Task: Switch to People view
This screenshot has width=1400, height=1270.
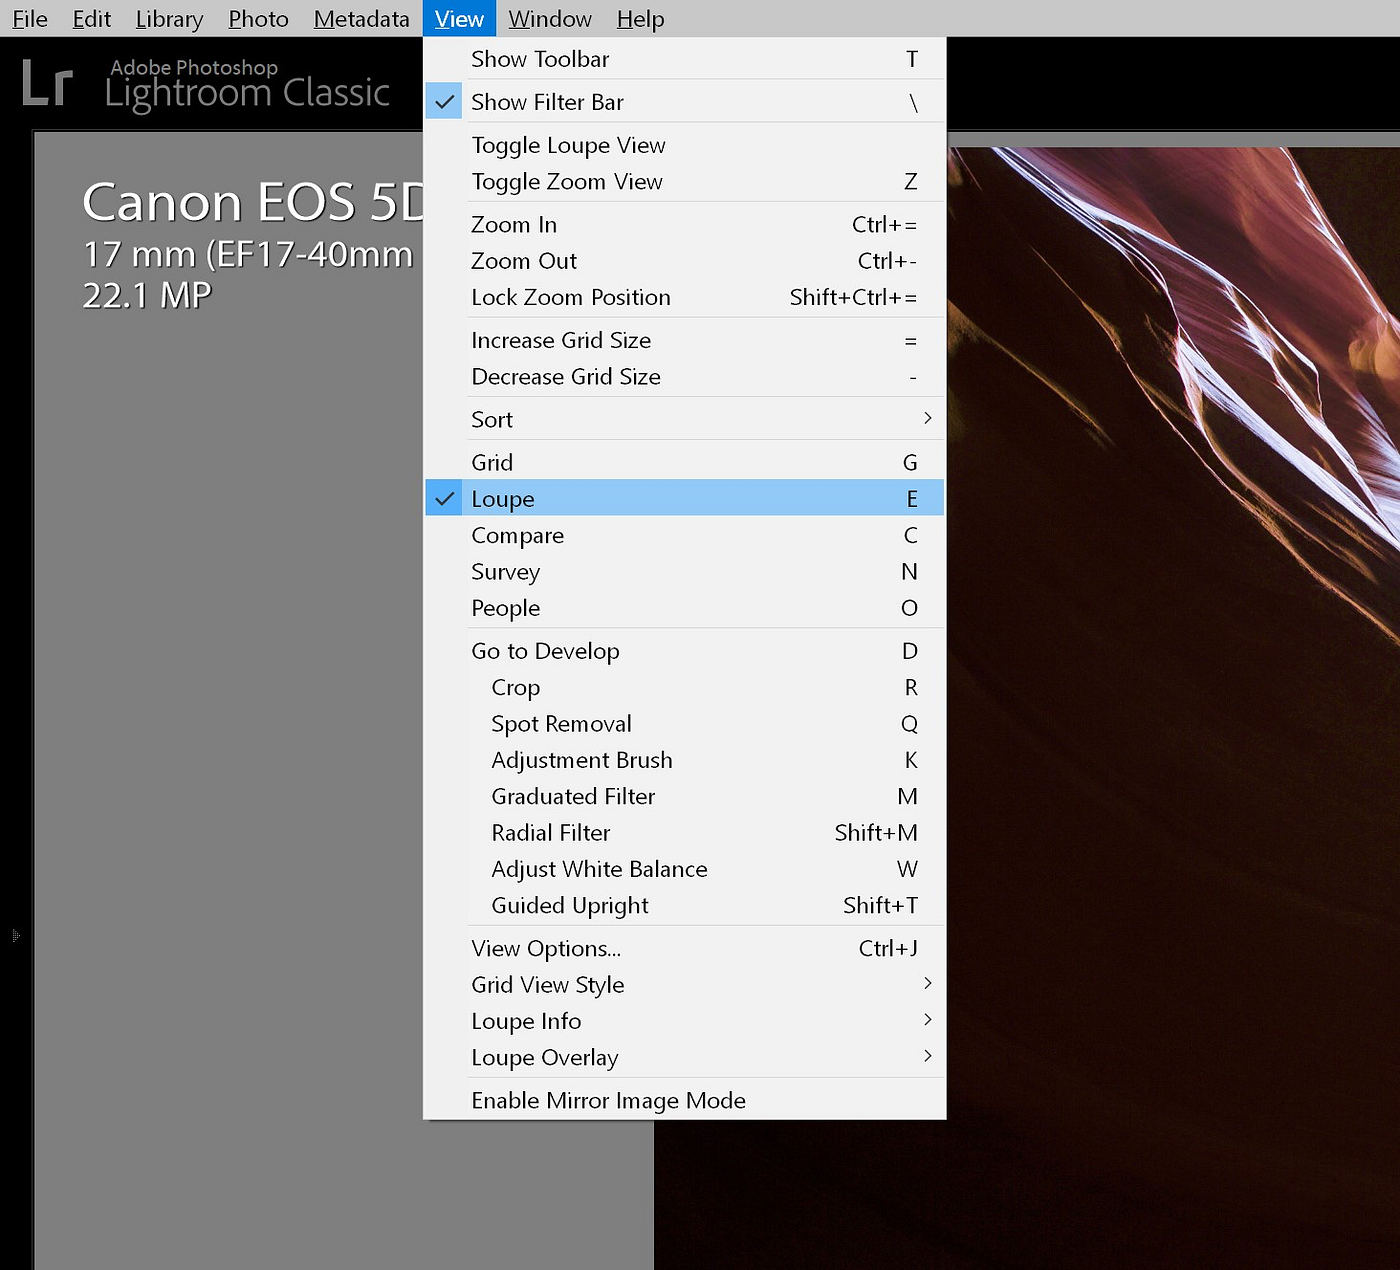Action: coord(685,608)
